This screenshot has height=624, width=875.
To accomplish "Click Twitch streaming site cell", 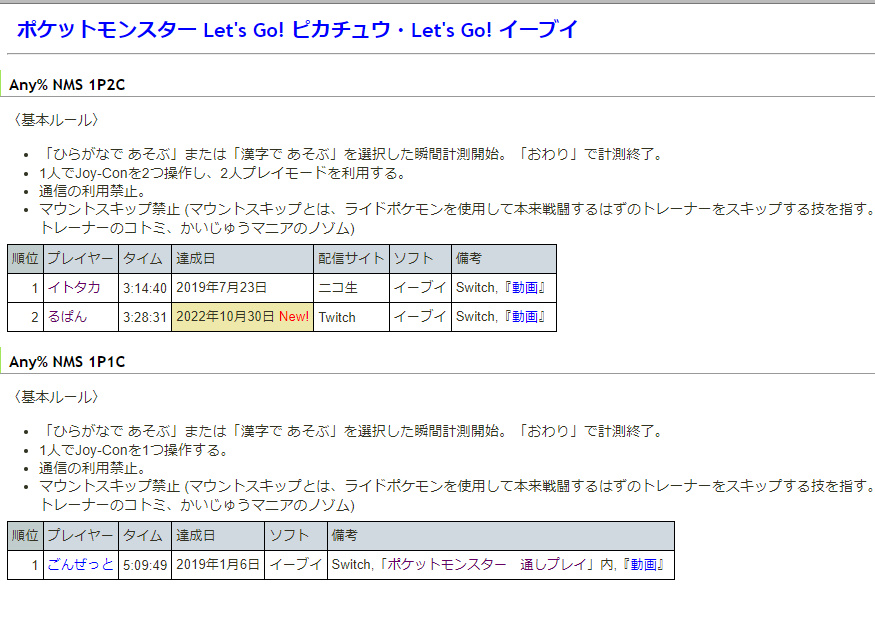I will [352, 317].
